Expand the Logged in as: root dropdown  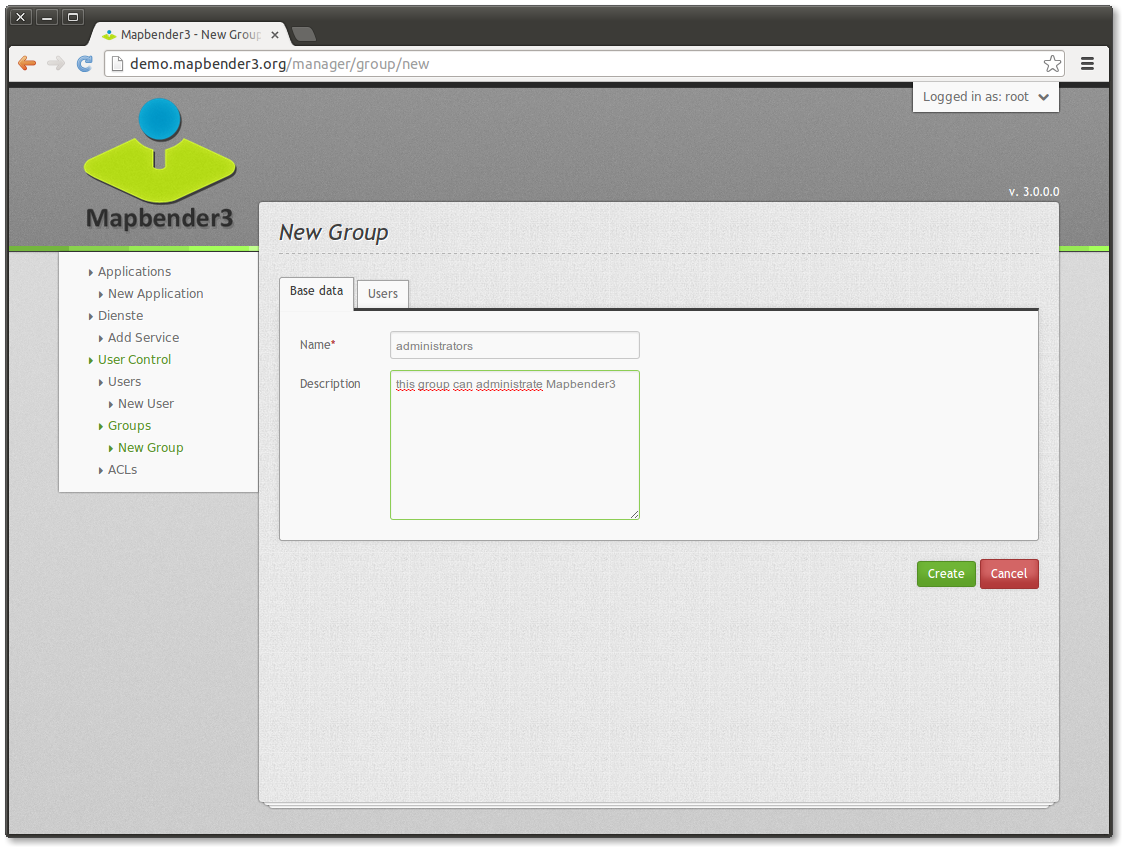click(985, 97)
